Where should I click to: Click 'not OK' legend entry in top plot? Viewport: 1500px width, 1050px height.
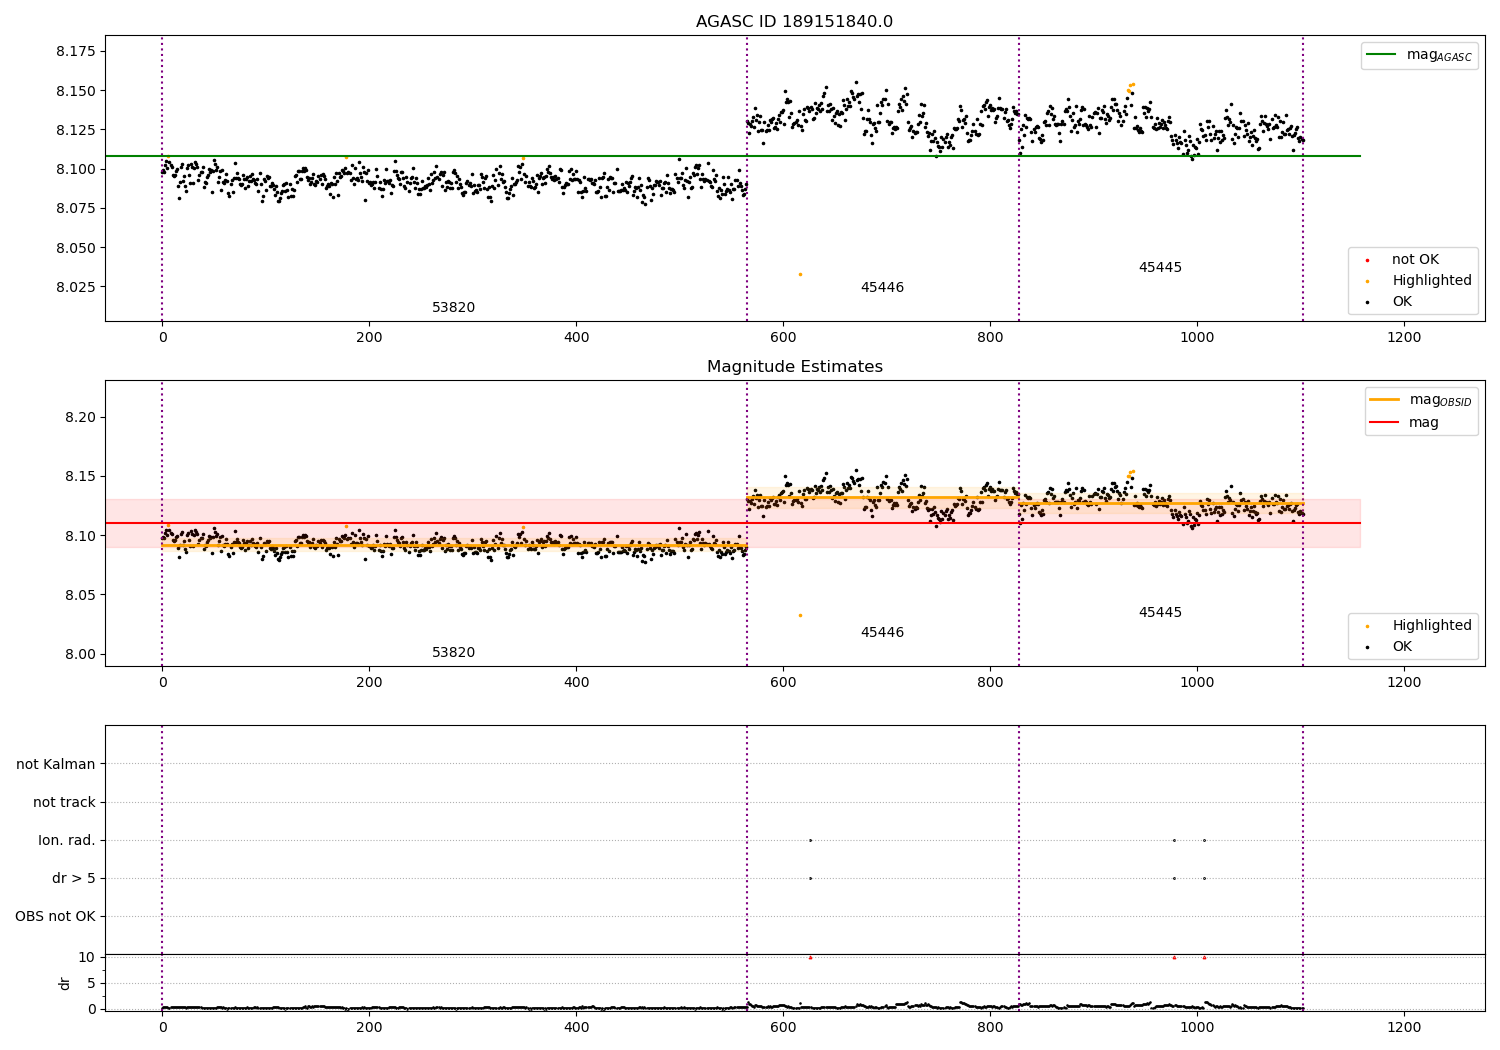click(x=1403, y=259)
